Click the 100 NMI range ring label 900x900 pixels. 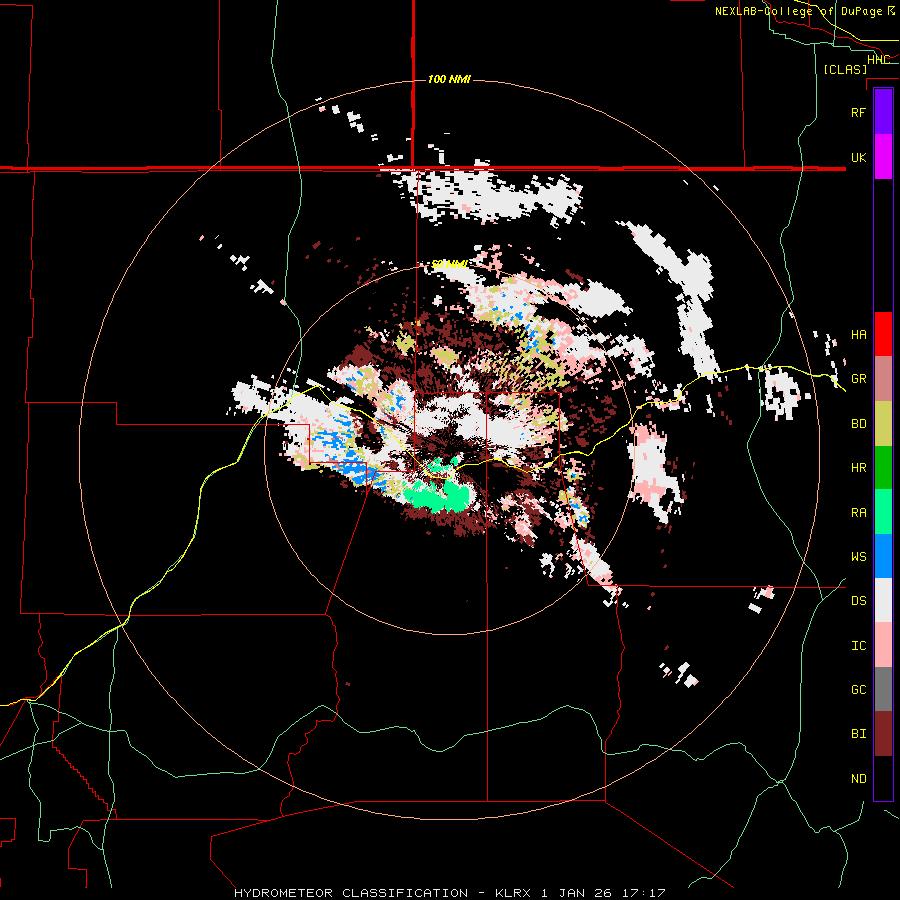click(449, 79)
